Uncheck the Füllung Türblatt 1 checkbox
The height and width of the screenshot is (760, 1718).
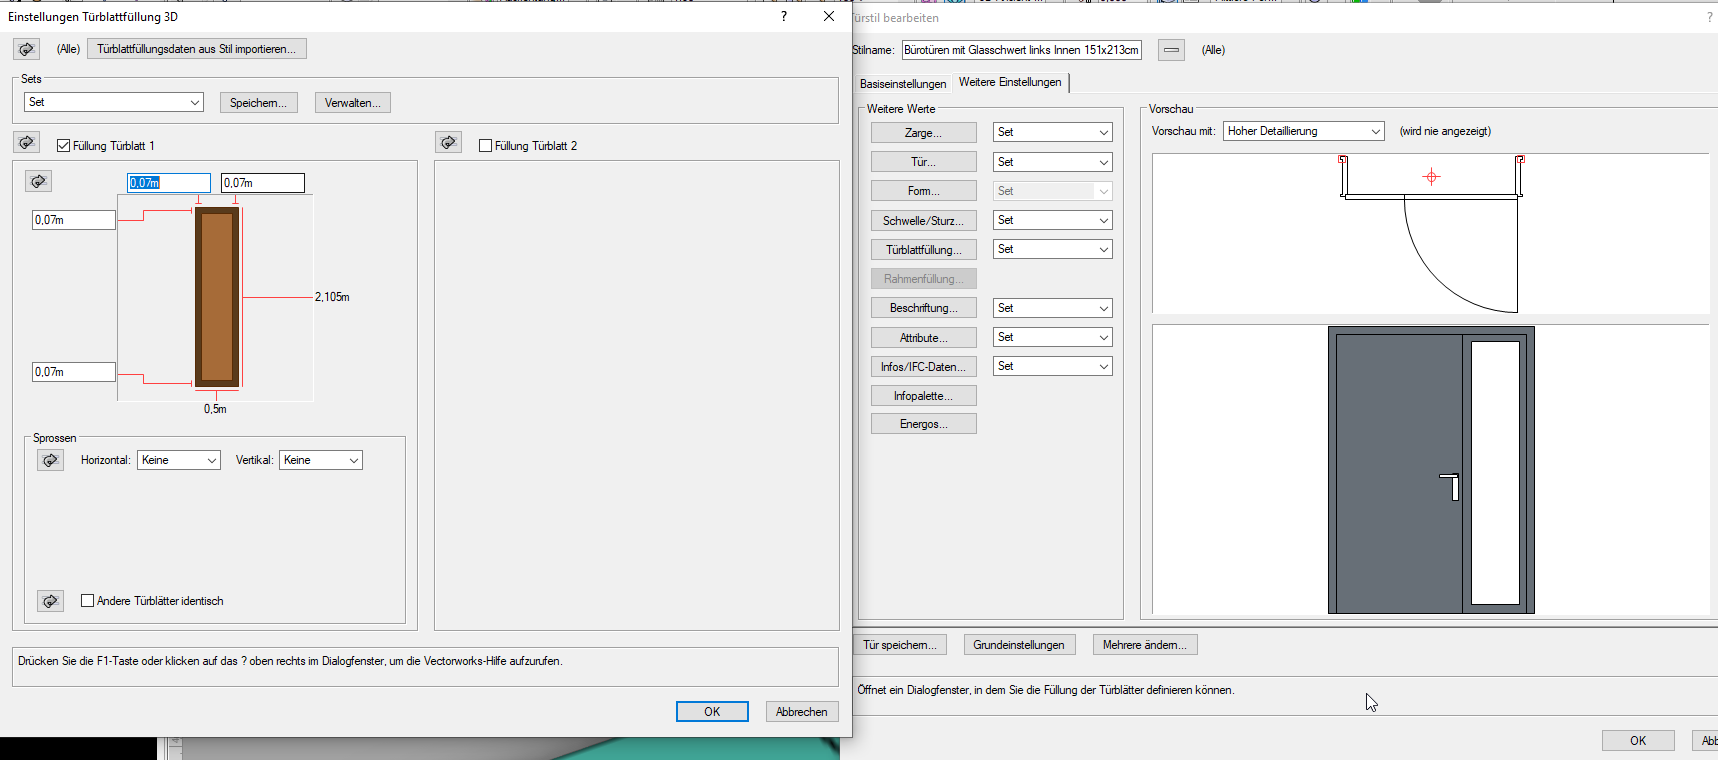click(x=64, y=146)
